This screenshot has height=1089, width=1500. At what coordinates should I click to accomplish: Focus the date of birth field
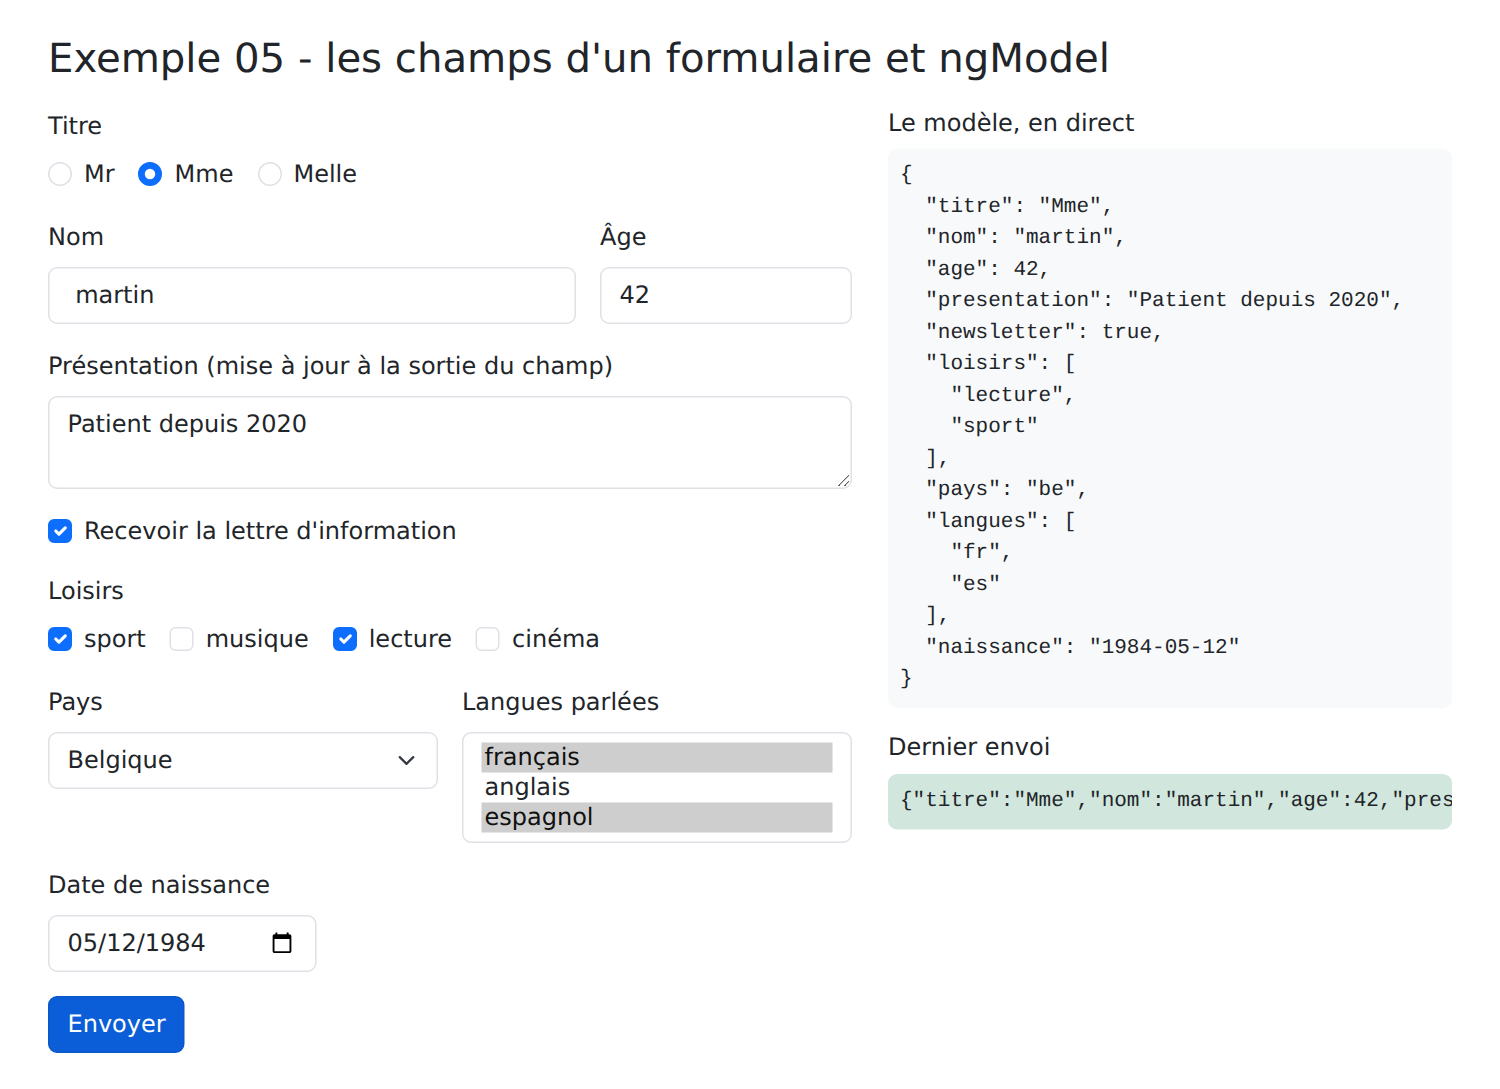click(182, 943)
